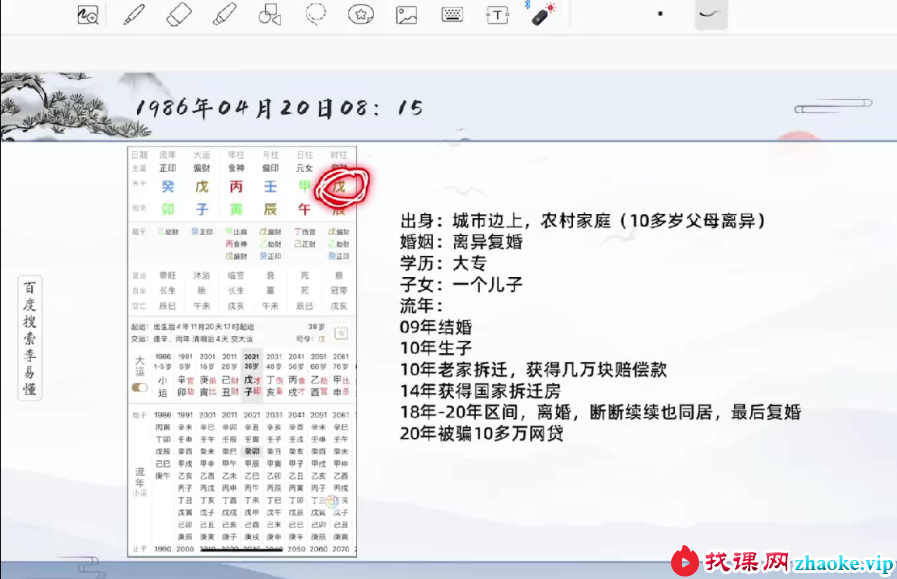Screen dimensions: 897x579
Task: Click the 10年生子 line
Action: (436, 348)
